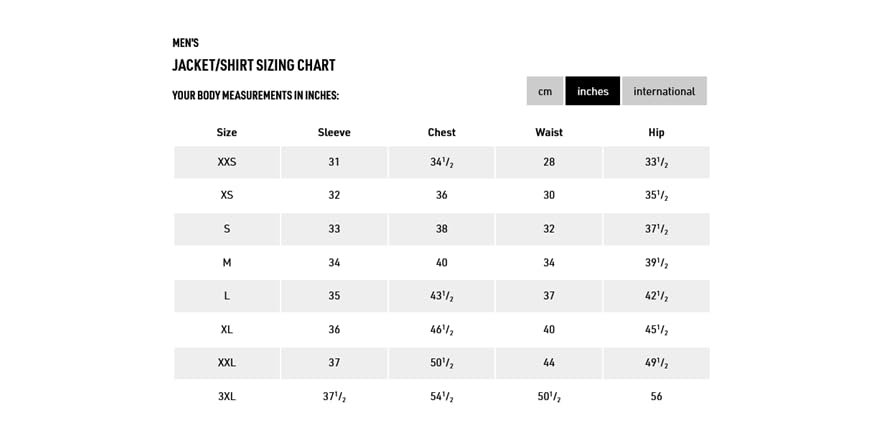Switch to international sizing

pyautogui.click(x=664, y=91)
